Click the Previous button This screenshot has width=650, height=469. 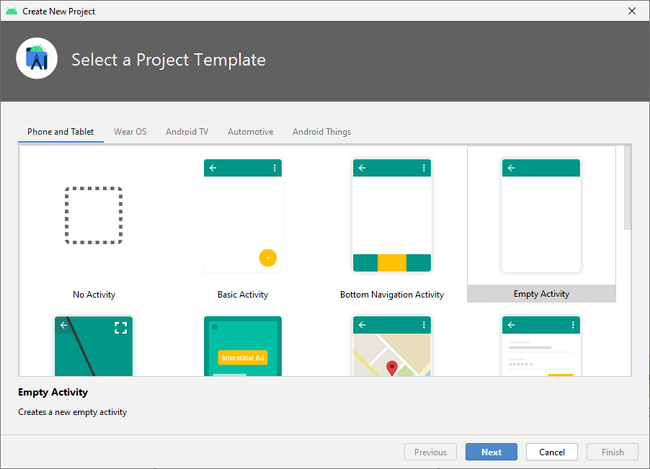[431, 452]
